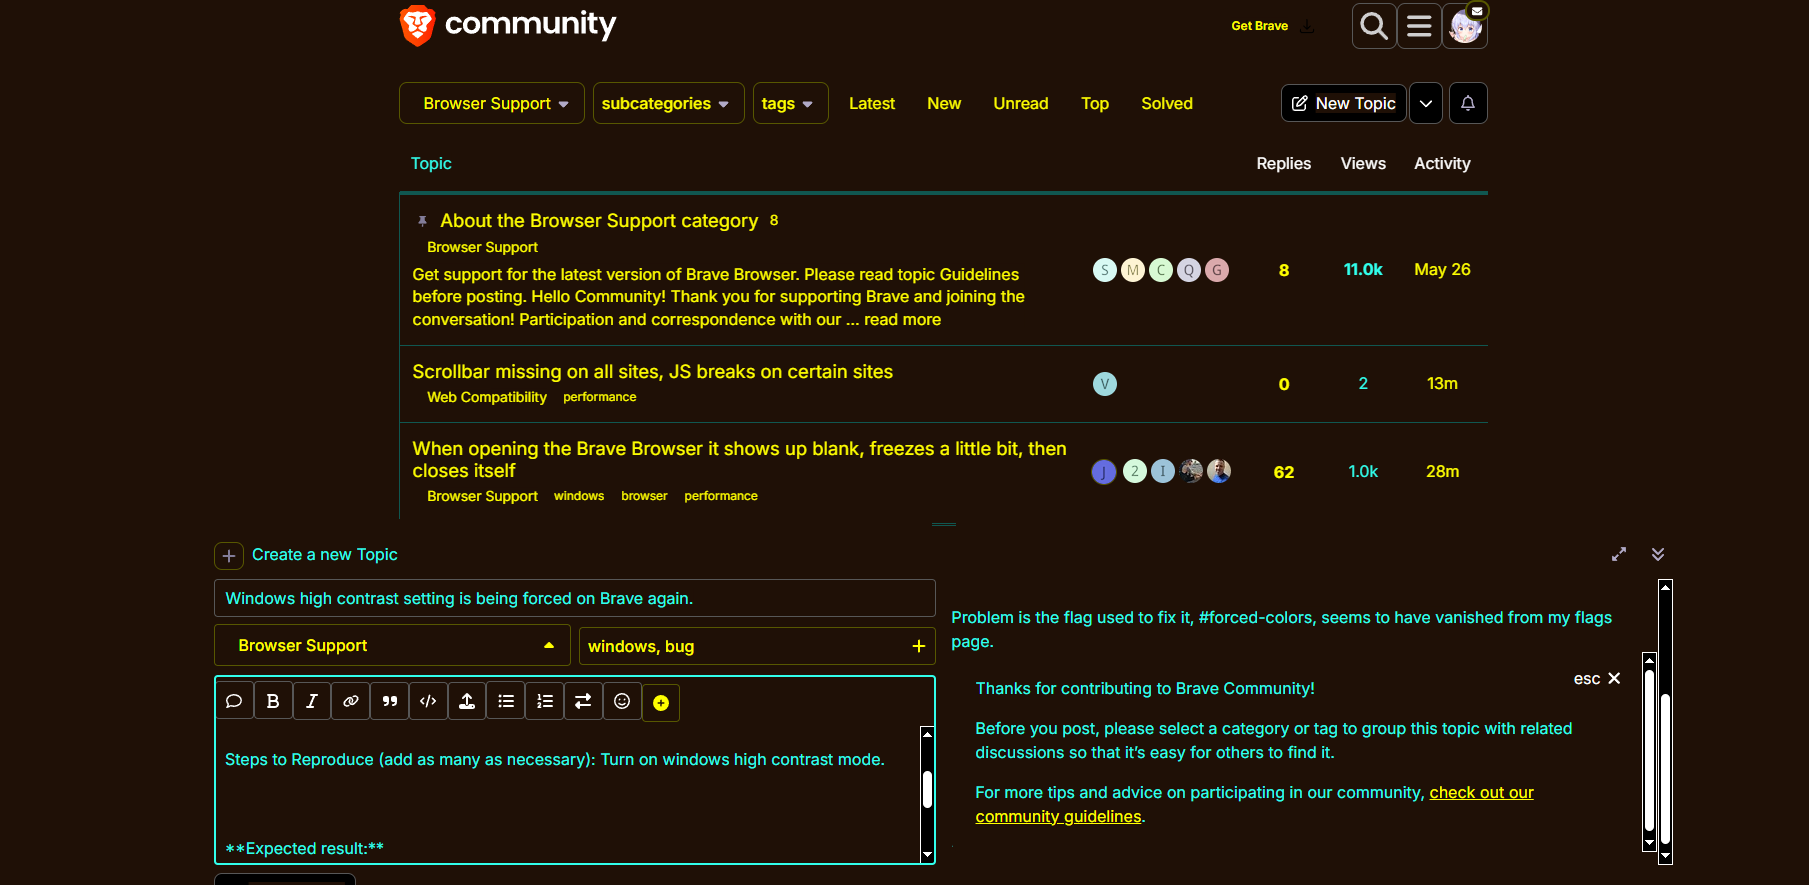The image size is (1809, 885).
Task: Open 'About the Browser Support category' topic
Action: pyautogui.click(x=599, y=221)
